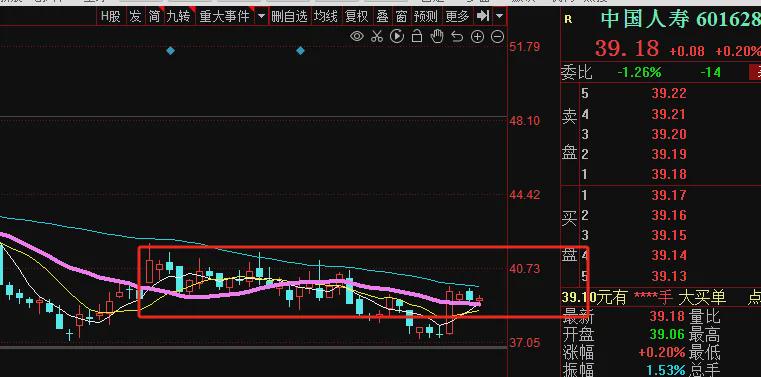Open the 预测 forecast option
Image resolution: width=761 pixels, height=377 pixels.
426,16
